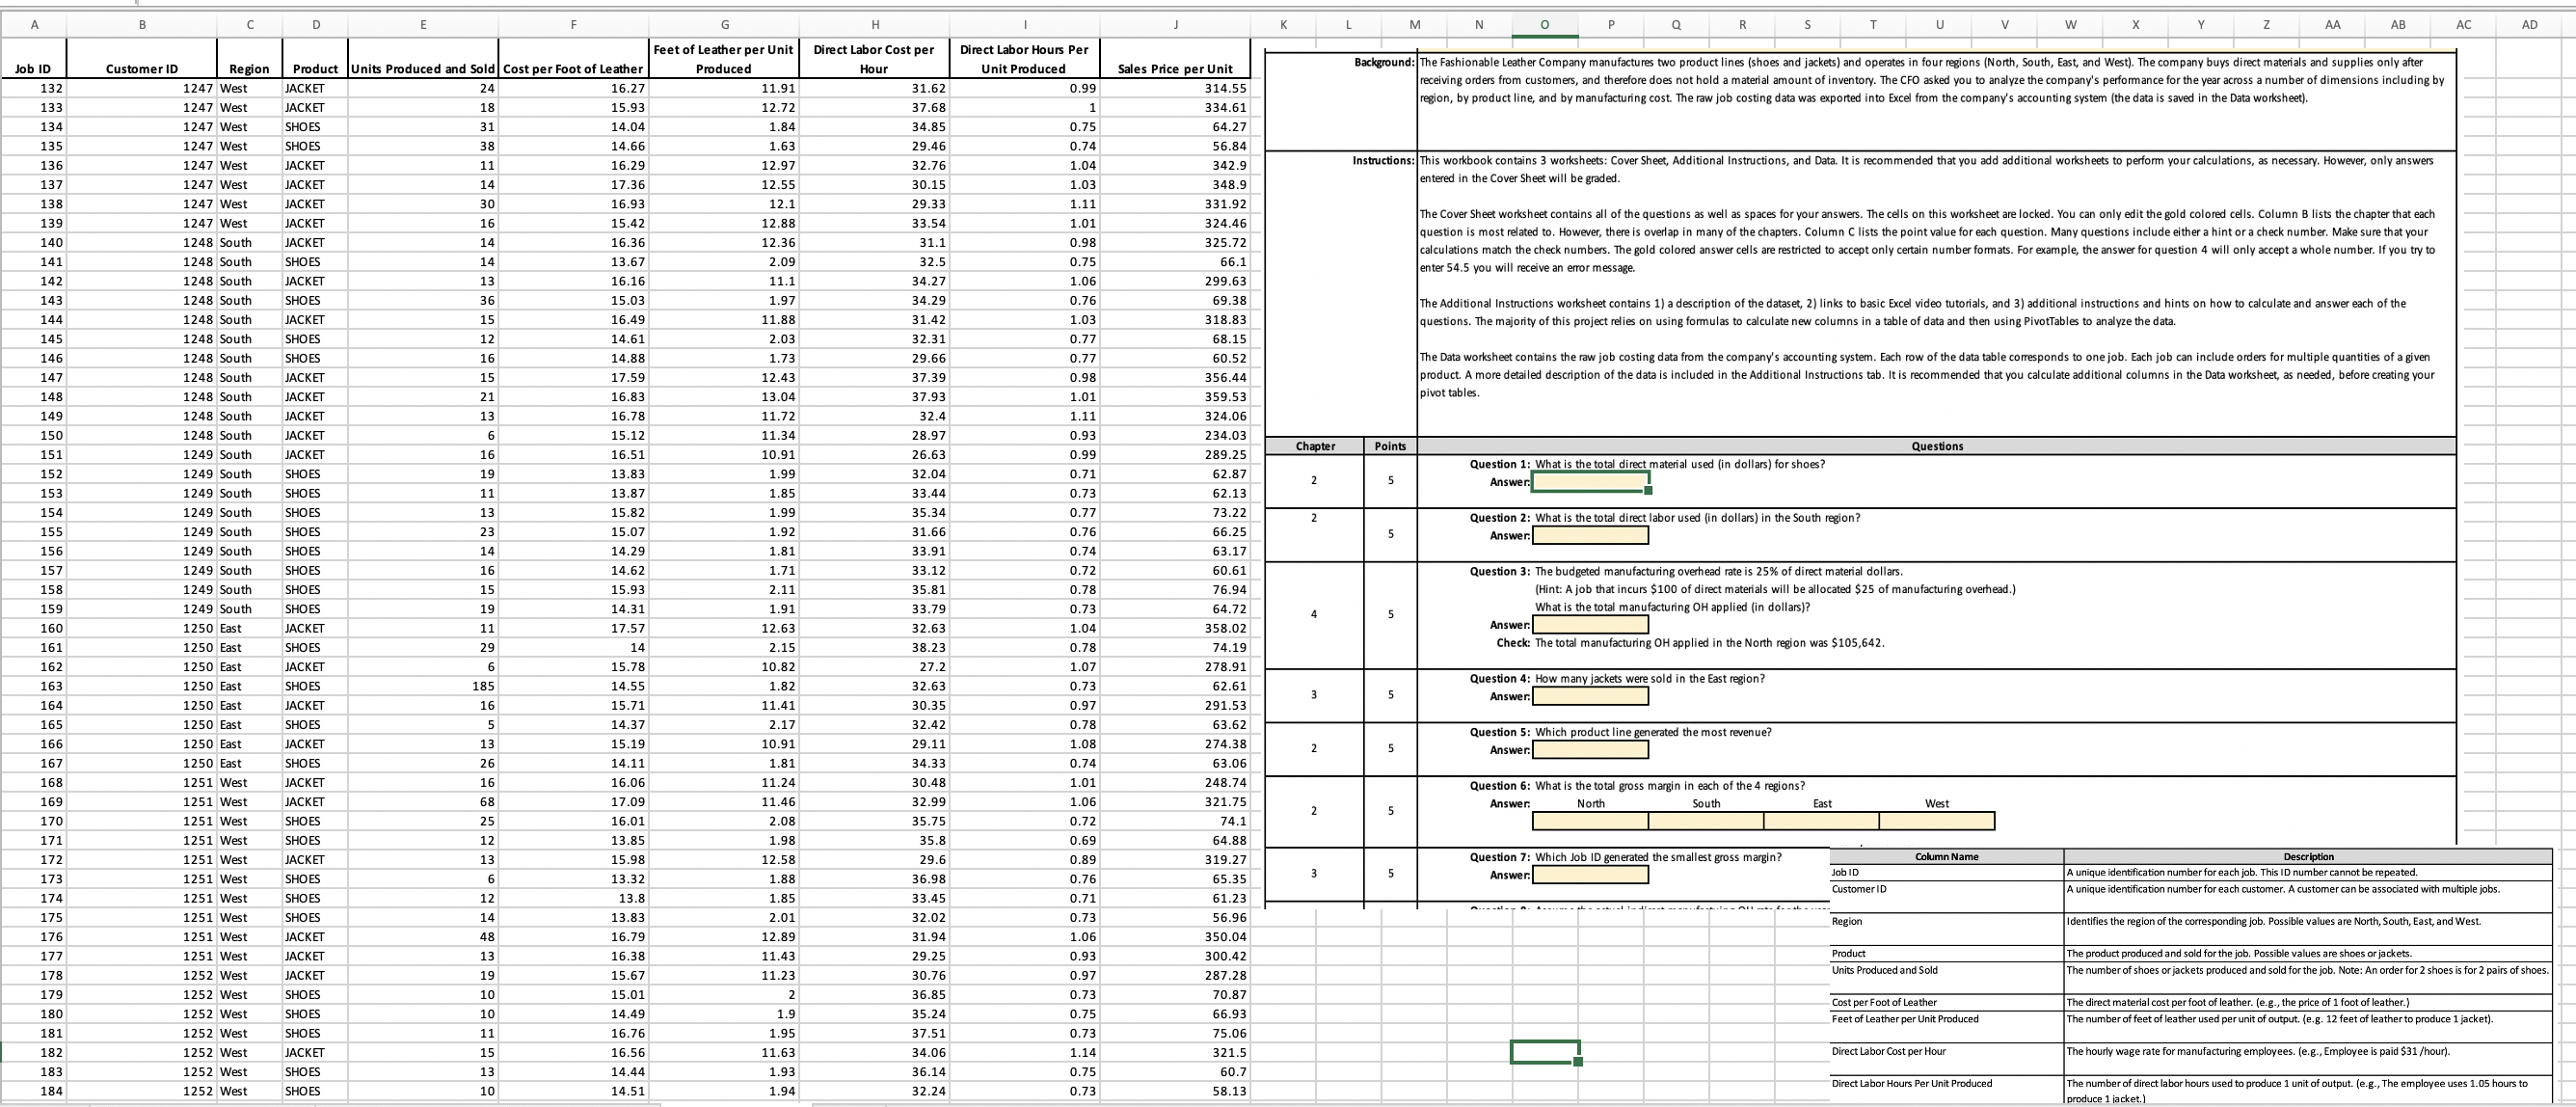Click the Question 2 answer field
This screenshot has width=2576, height=1107.
[x=1590, y=536]
